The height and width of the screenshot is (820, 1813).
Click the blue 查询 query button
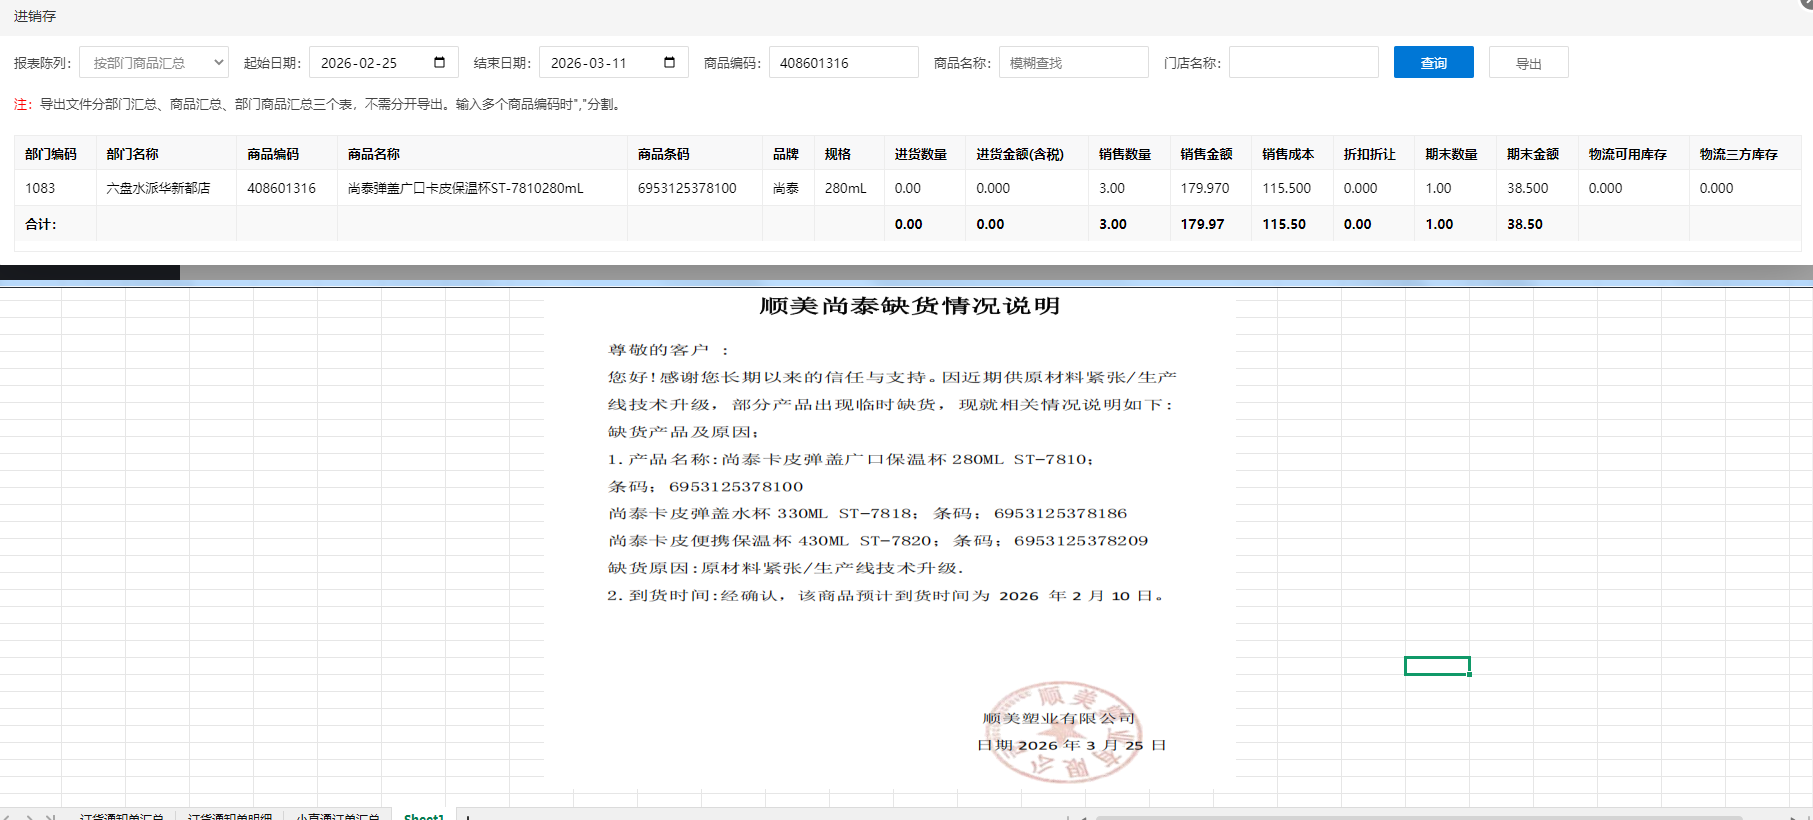click(x=1433, y=62)
